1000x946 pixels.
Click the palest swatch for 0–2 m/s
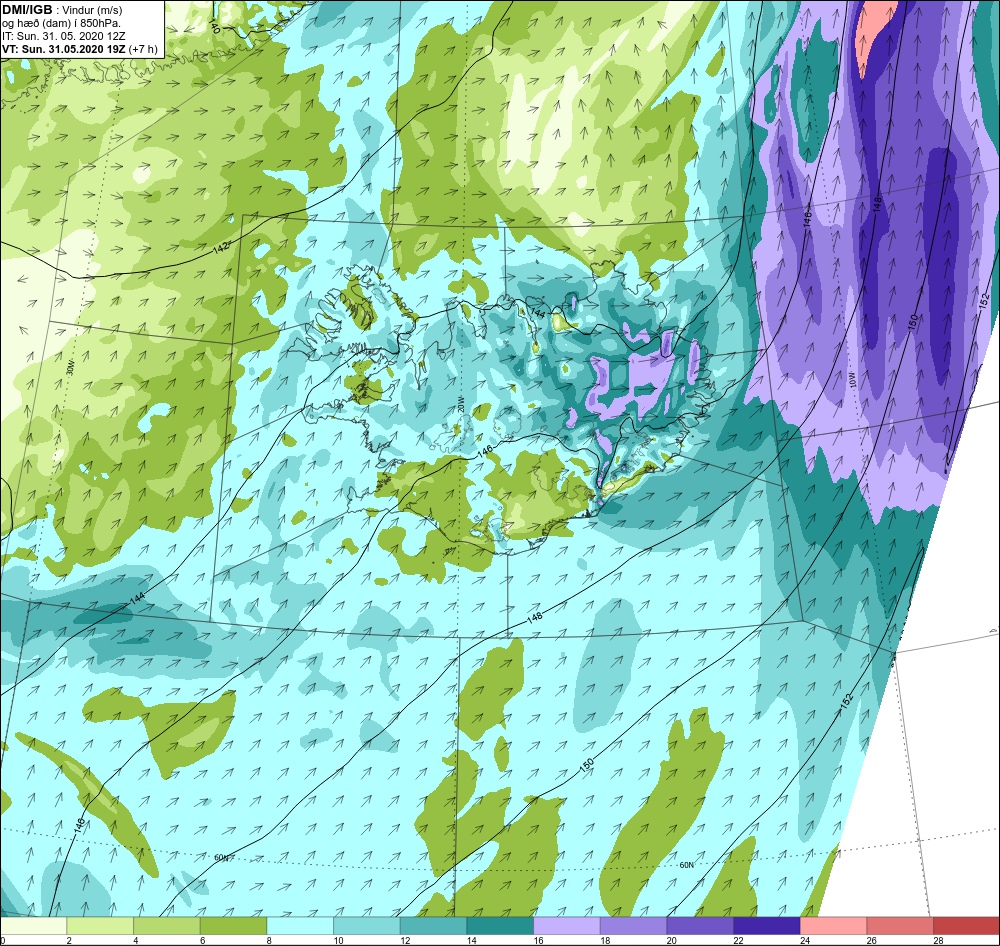[33, 926]
